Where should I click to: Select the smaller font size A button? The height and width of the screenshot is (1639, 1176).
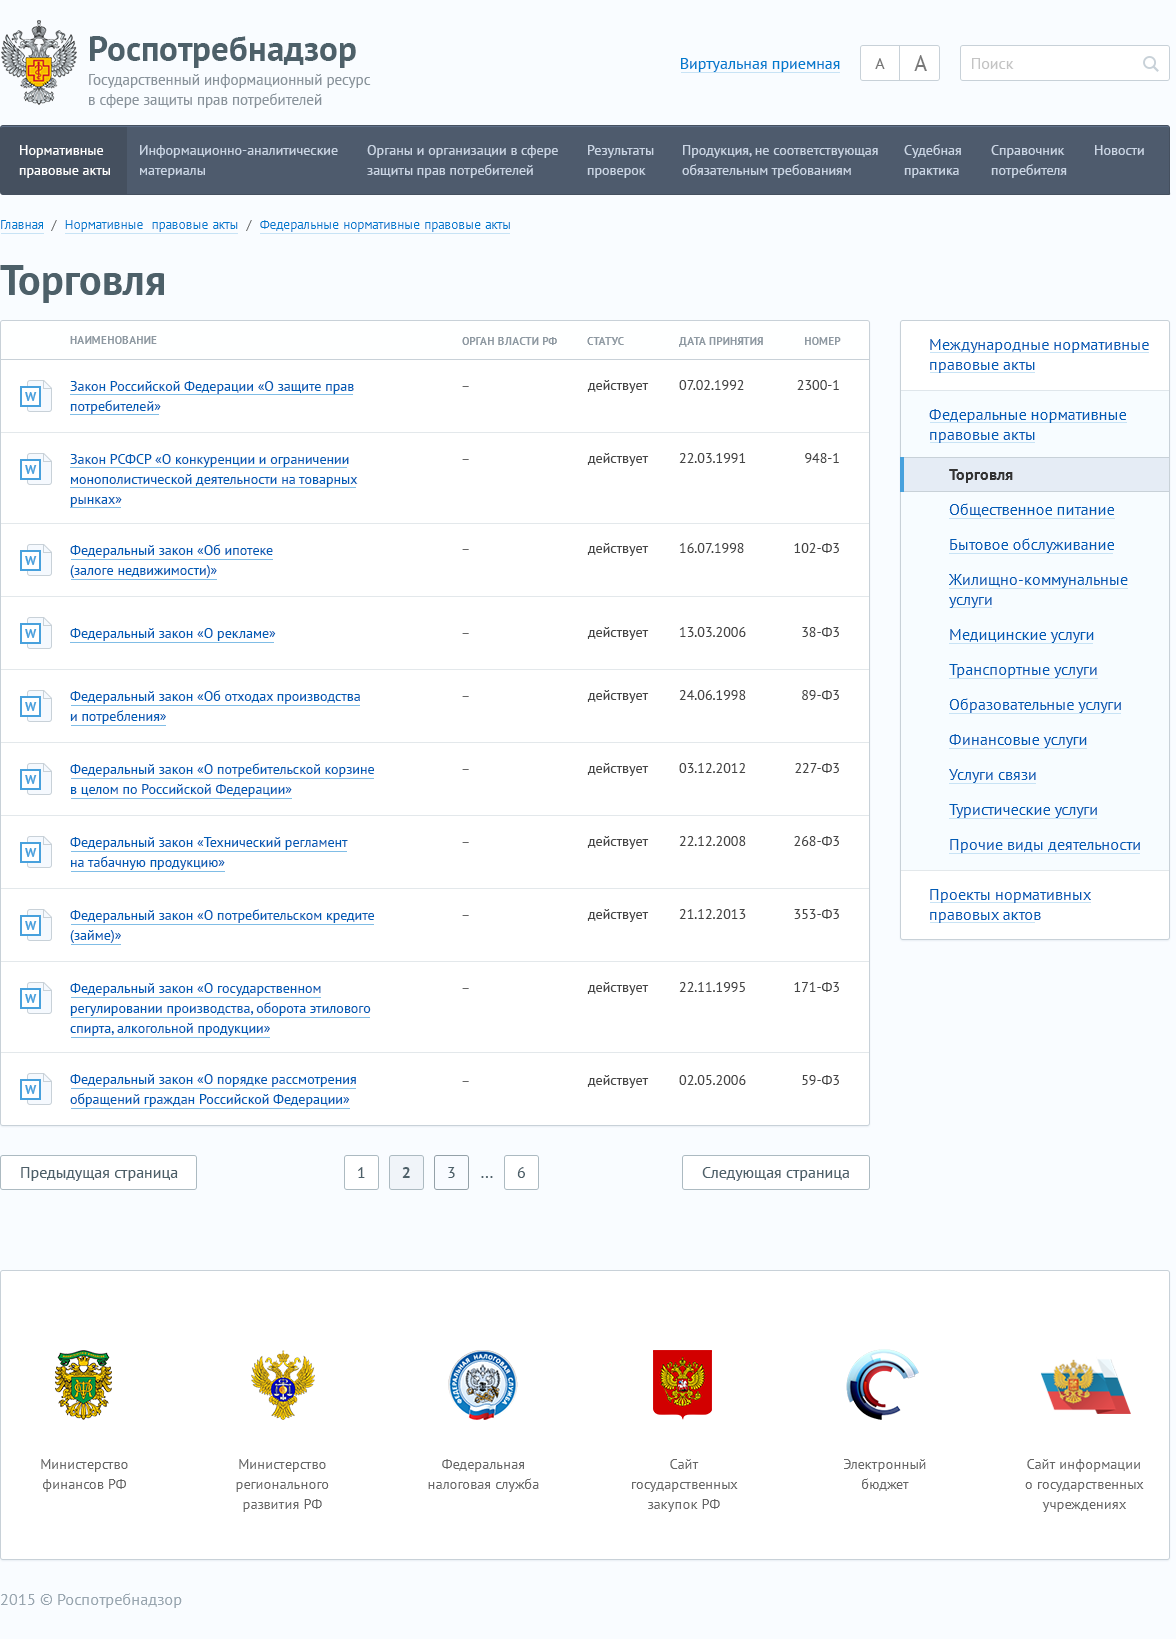coord(880,64)
